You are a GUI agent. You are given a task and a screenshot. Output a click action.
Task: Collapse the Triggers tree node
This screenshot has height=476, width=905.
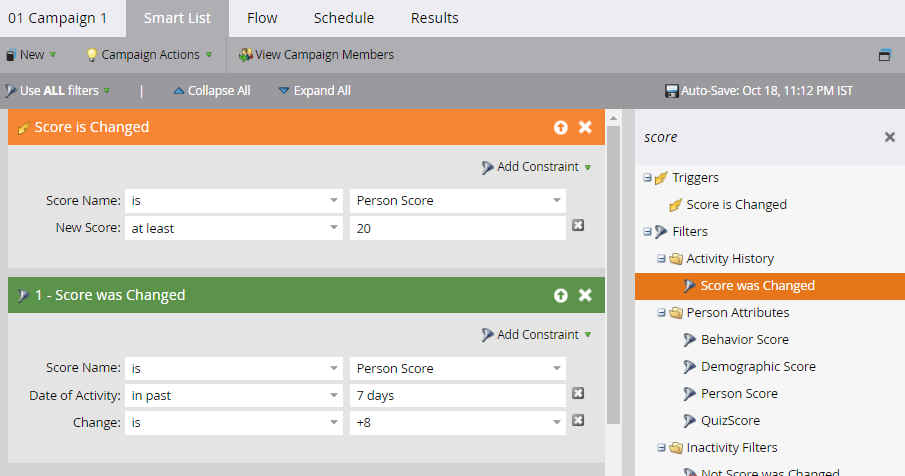pyautogui.click(x=648, y=178)
